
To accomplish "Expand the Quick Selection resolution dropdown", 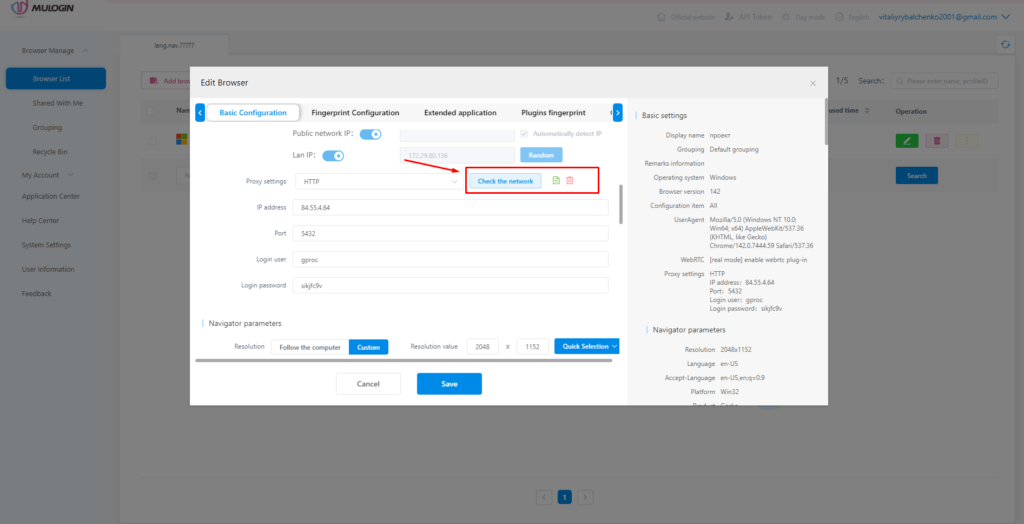I will tap(587, 346).
